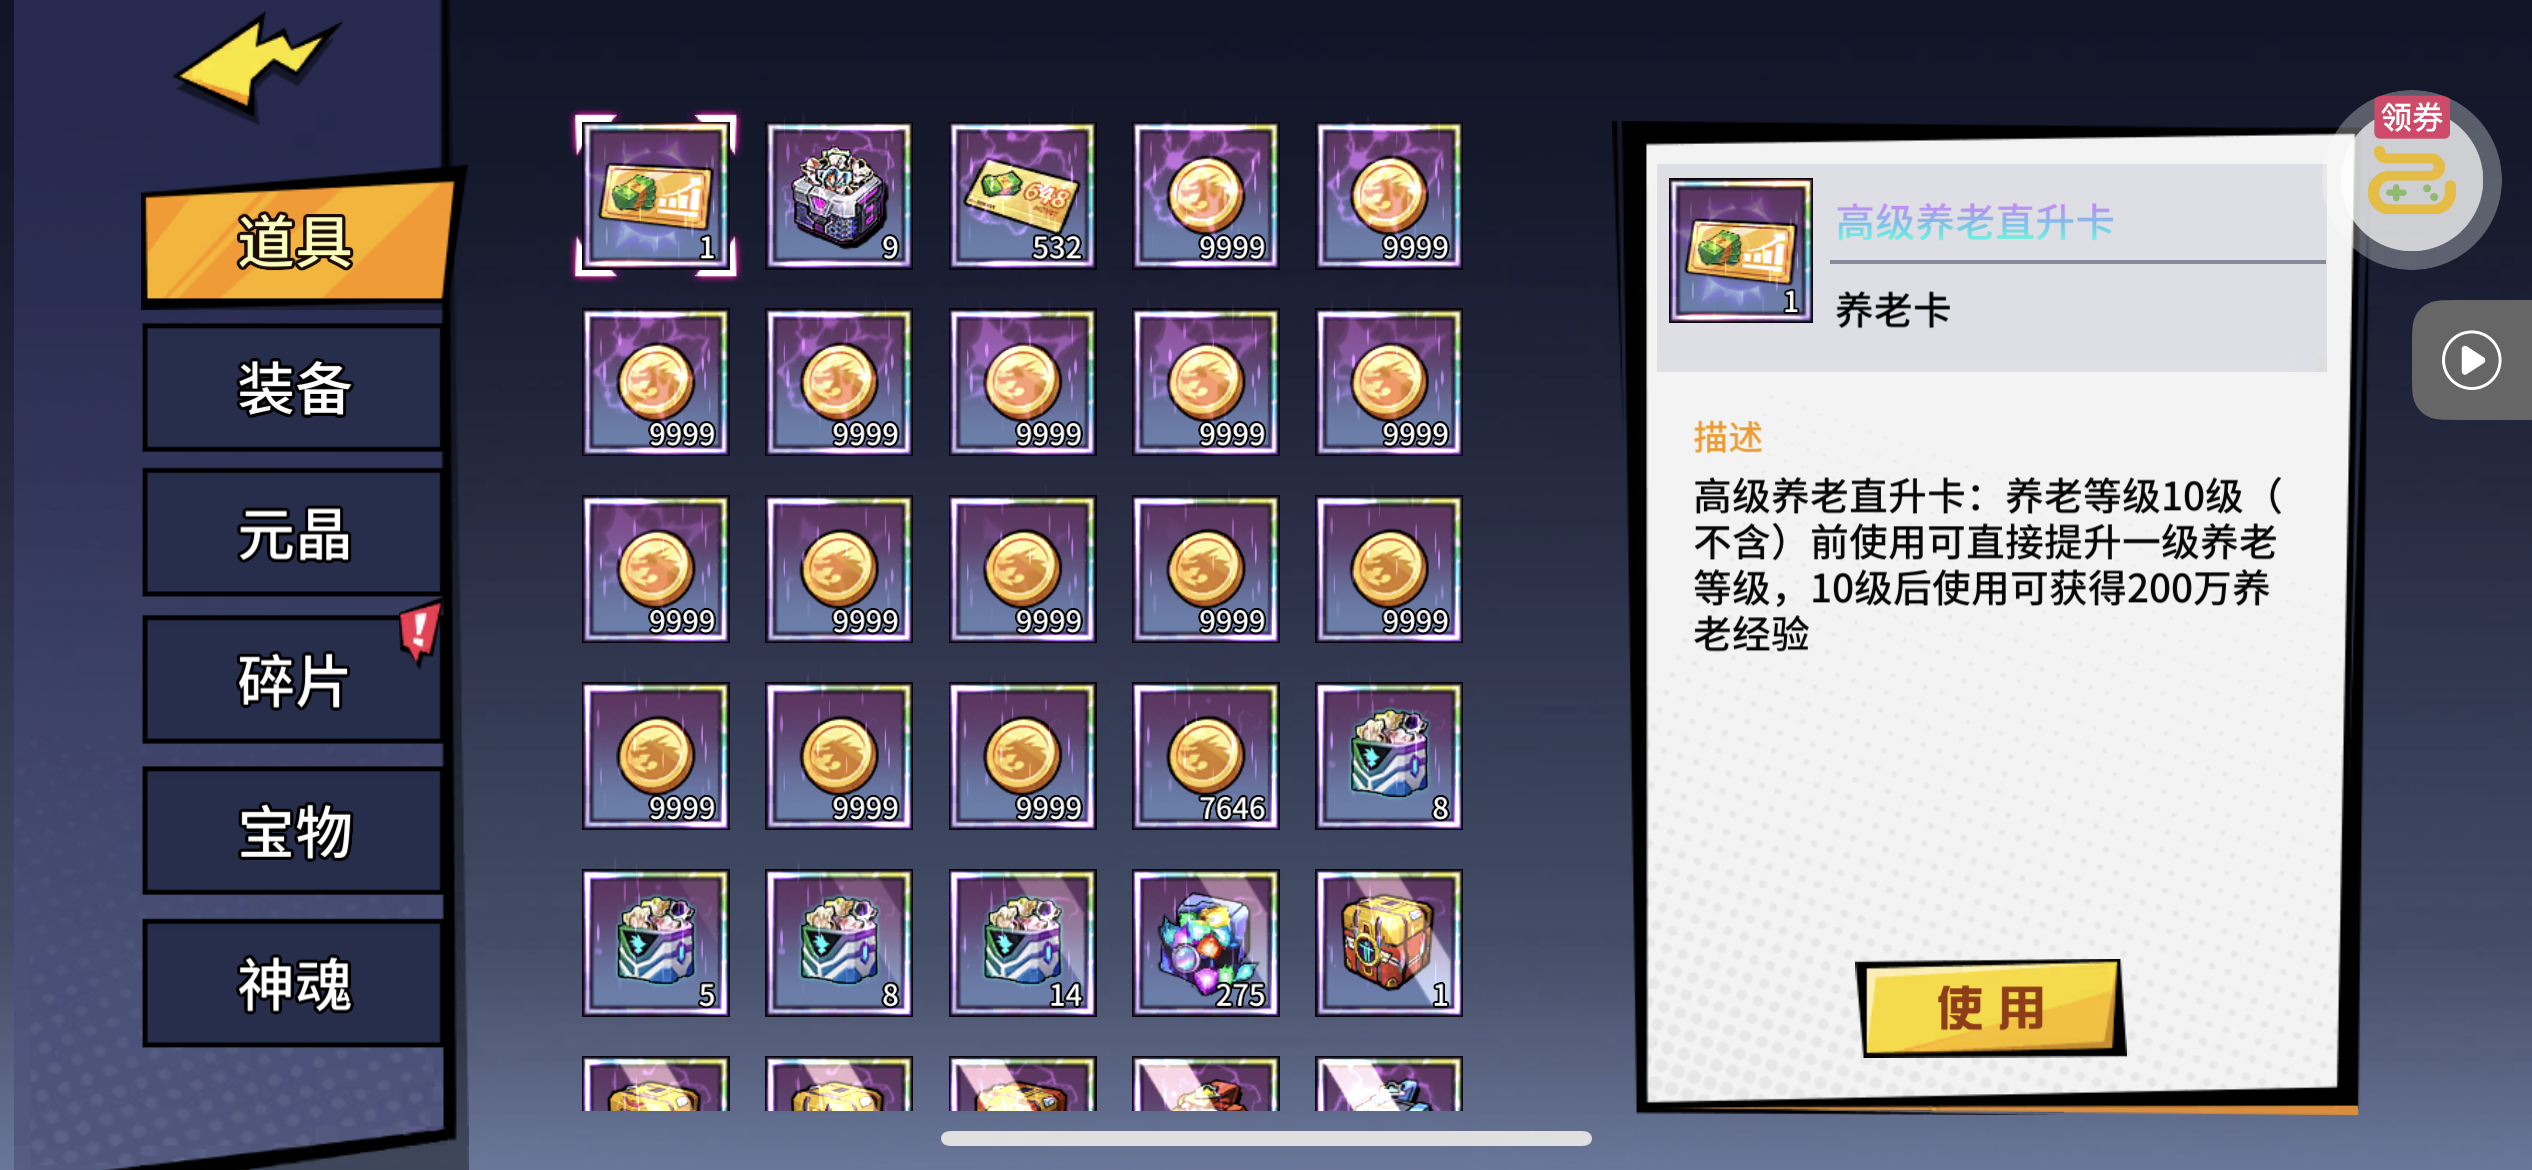Click the yellow 使用 button
2532x1170 pixels.
click(x=1990, y=1008)
